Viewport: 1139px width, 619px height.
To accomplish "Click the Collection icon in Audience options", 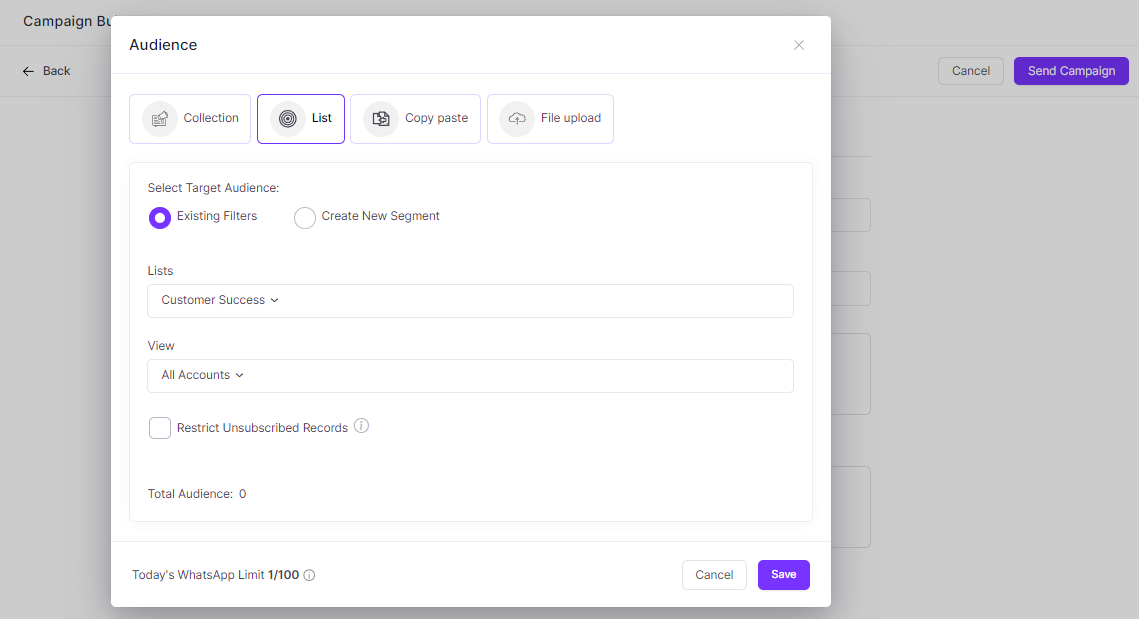I will (x=159, y=118).
